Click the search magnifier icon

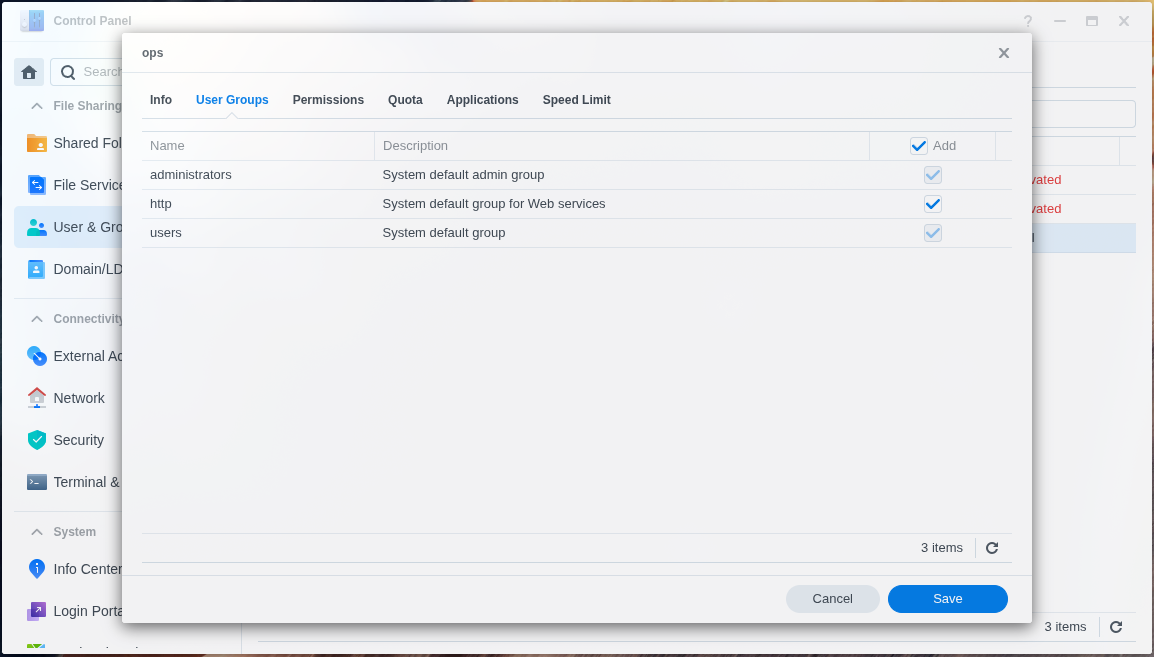tap(68, 72)
